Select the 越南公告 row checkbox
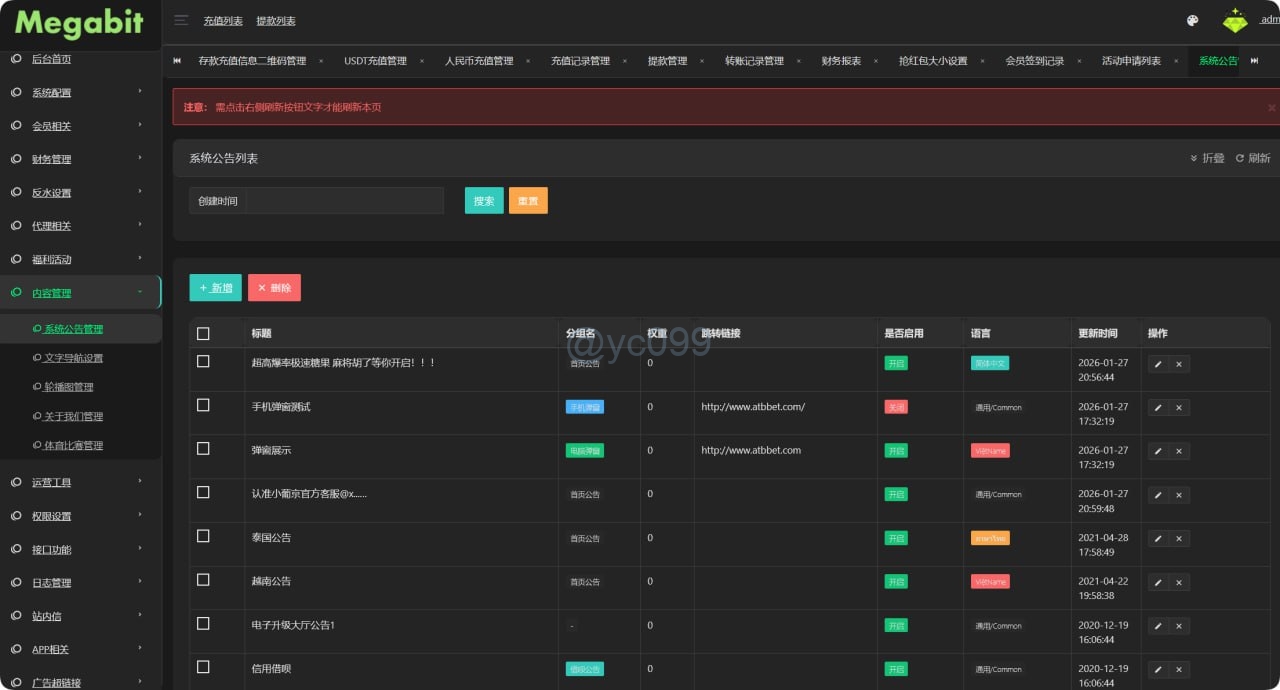 203,580
